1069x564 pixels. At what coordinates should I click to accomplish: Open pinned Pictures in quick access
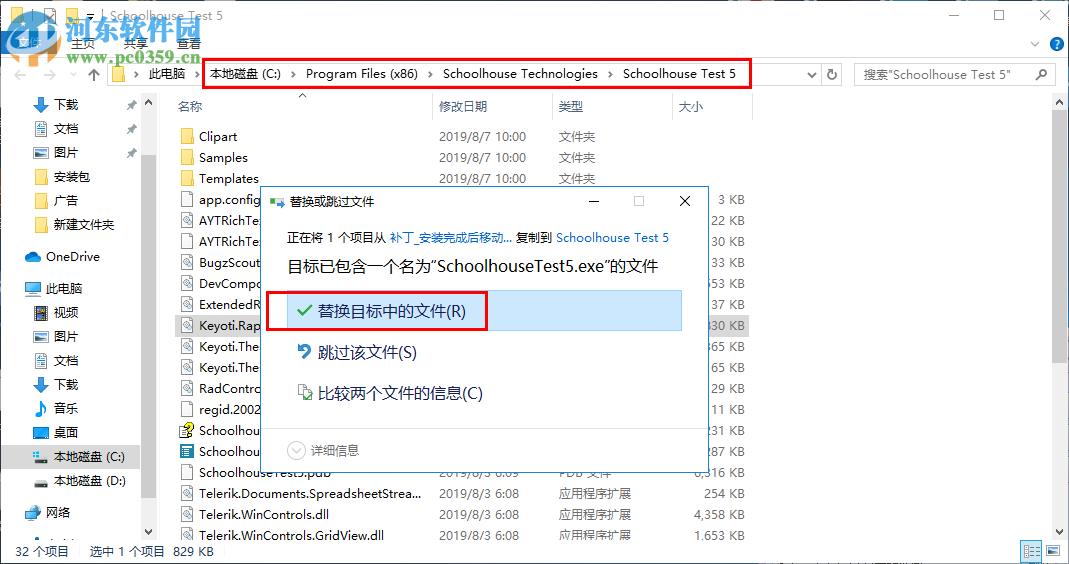tap(65, 152)
